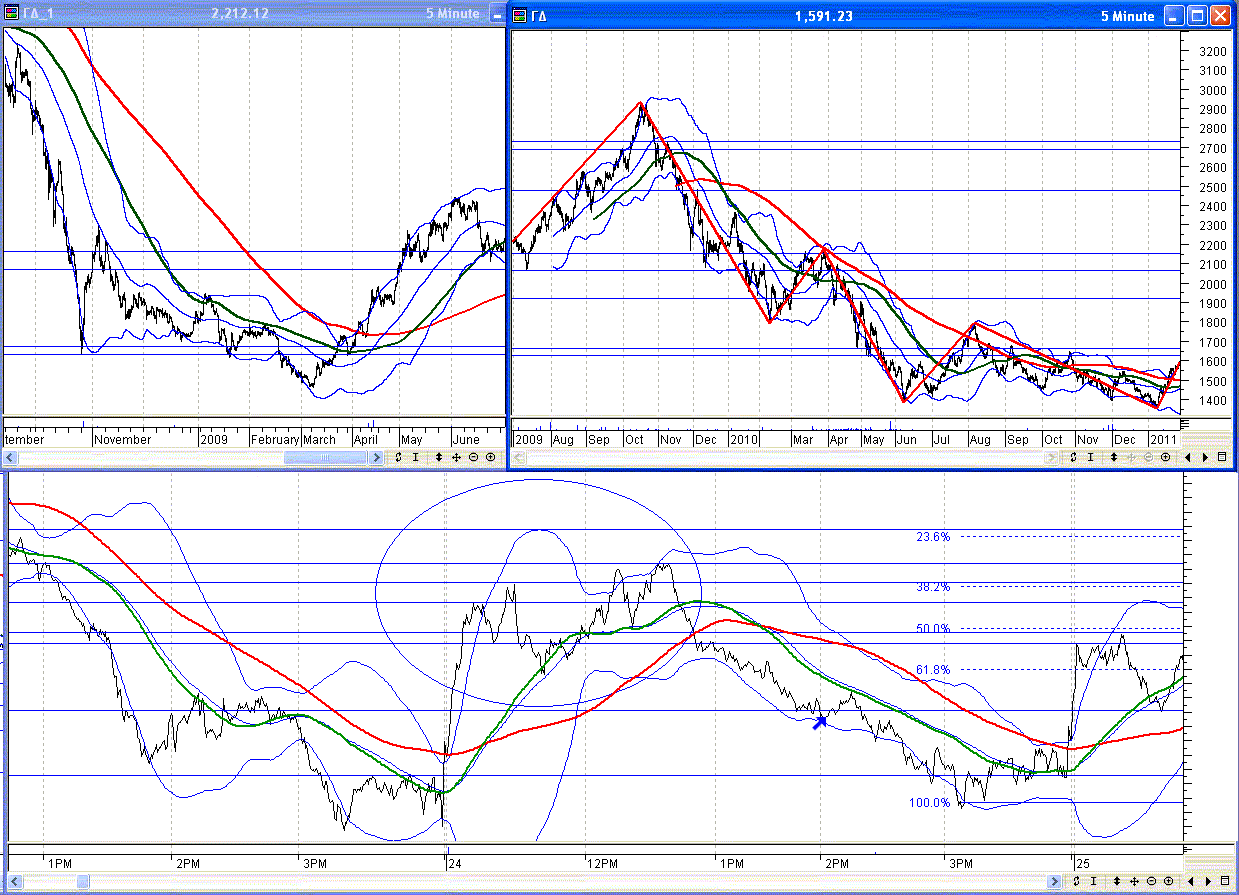This screenshot has height=895, width=1239.
Task: Zoom in using the ΓΔ chart toolbar icon
Action: click(1166, 457)
